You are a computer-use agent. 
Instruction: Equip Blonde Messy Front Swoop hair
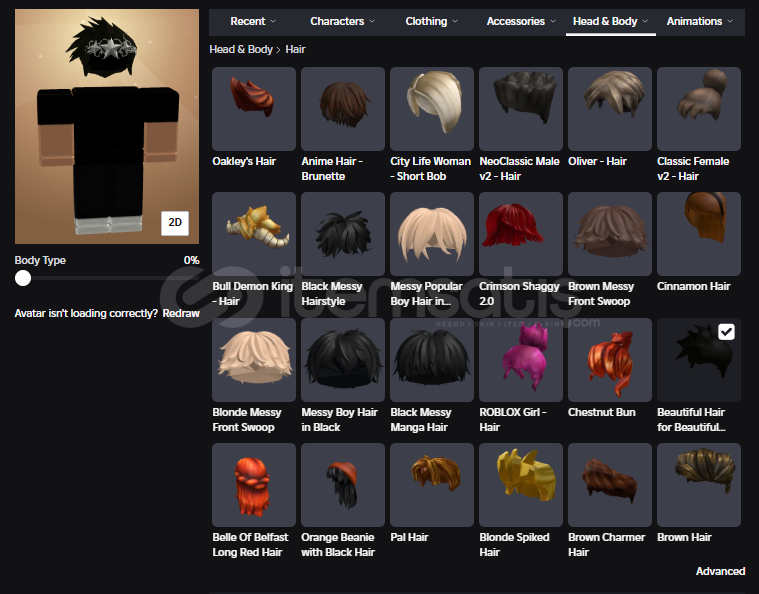pos(254,360)
